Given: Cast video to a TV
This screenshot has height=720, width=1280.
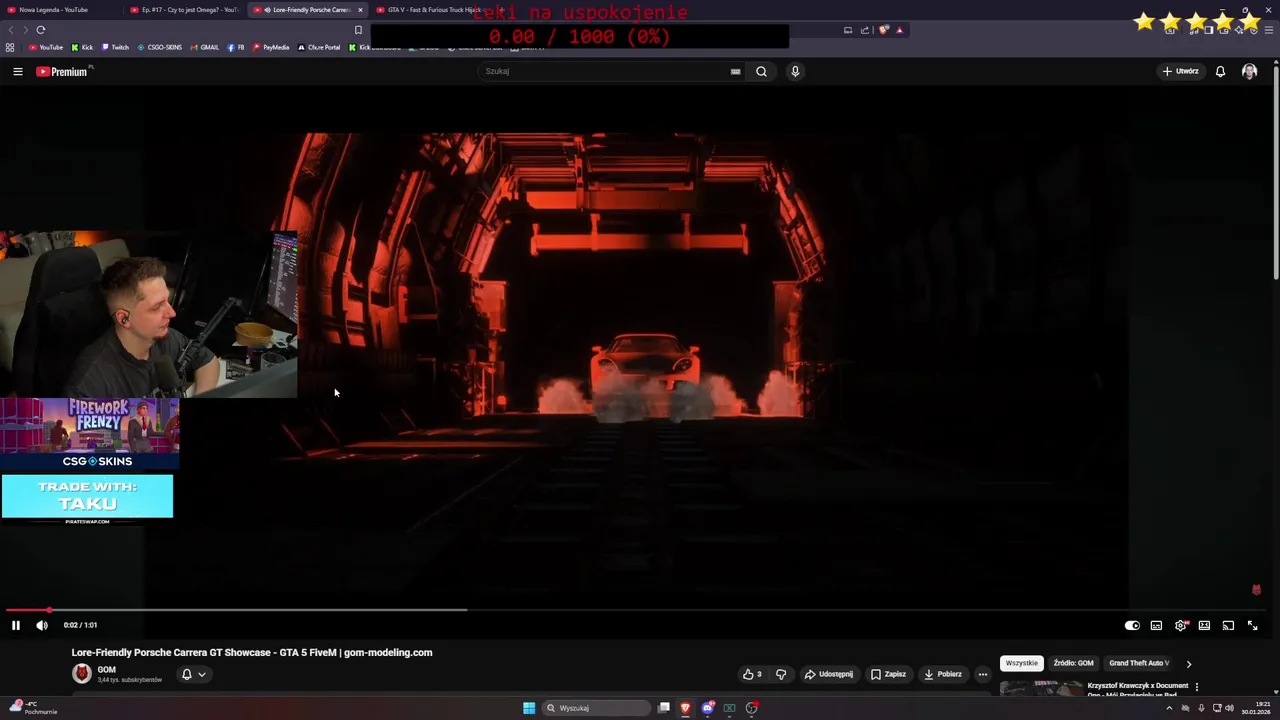Looking at the screenshot, I should click(x=1228, y=625).
